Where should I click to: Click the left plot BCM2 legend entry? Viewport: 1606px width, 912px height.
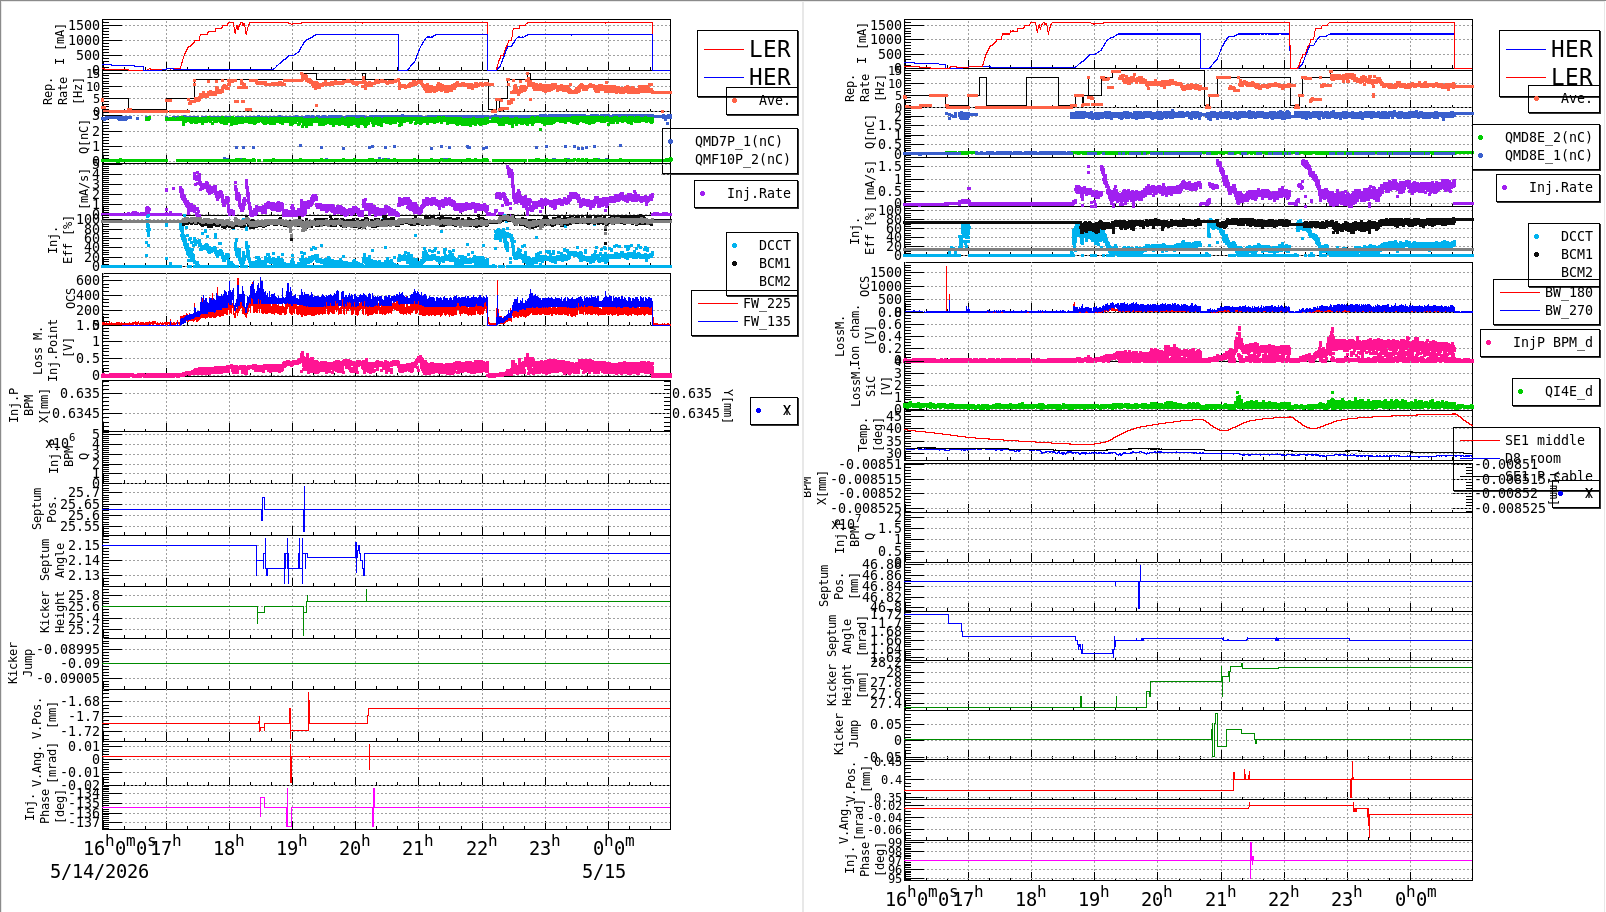(x=774, y=281)
